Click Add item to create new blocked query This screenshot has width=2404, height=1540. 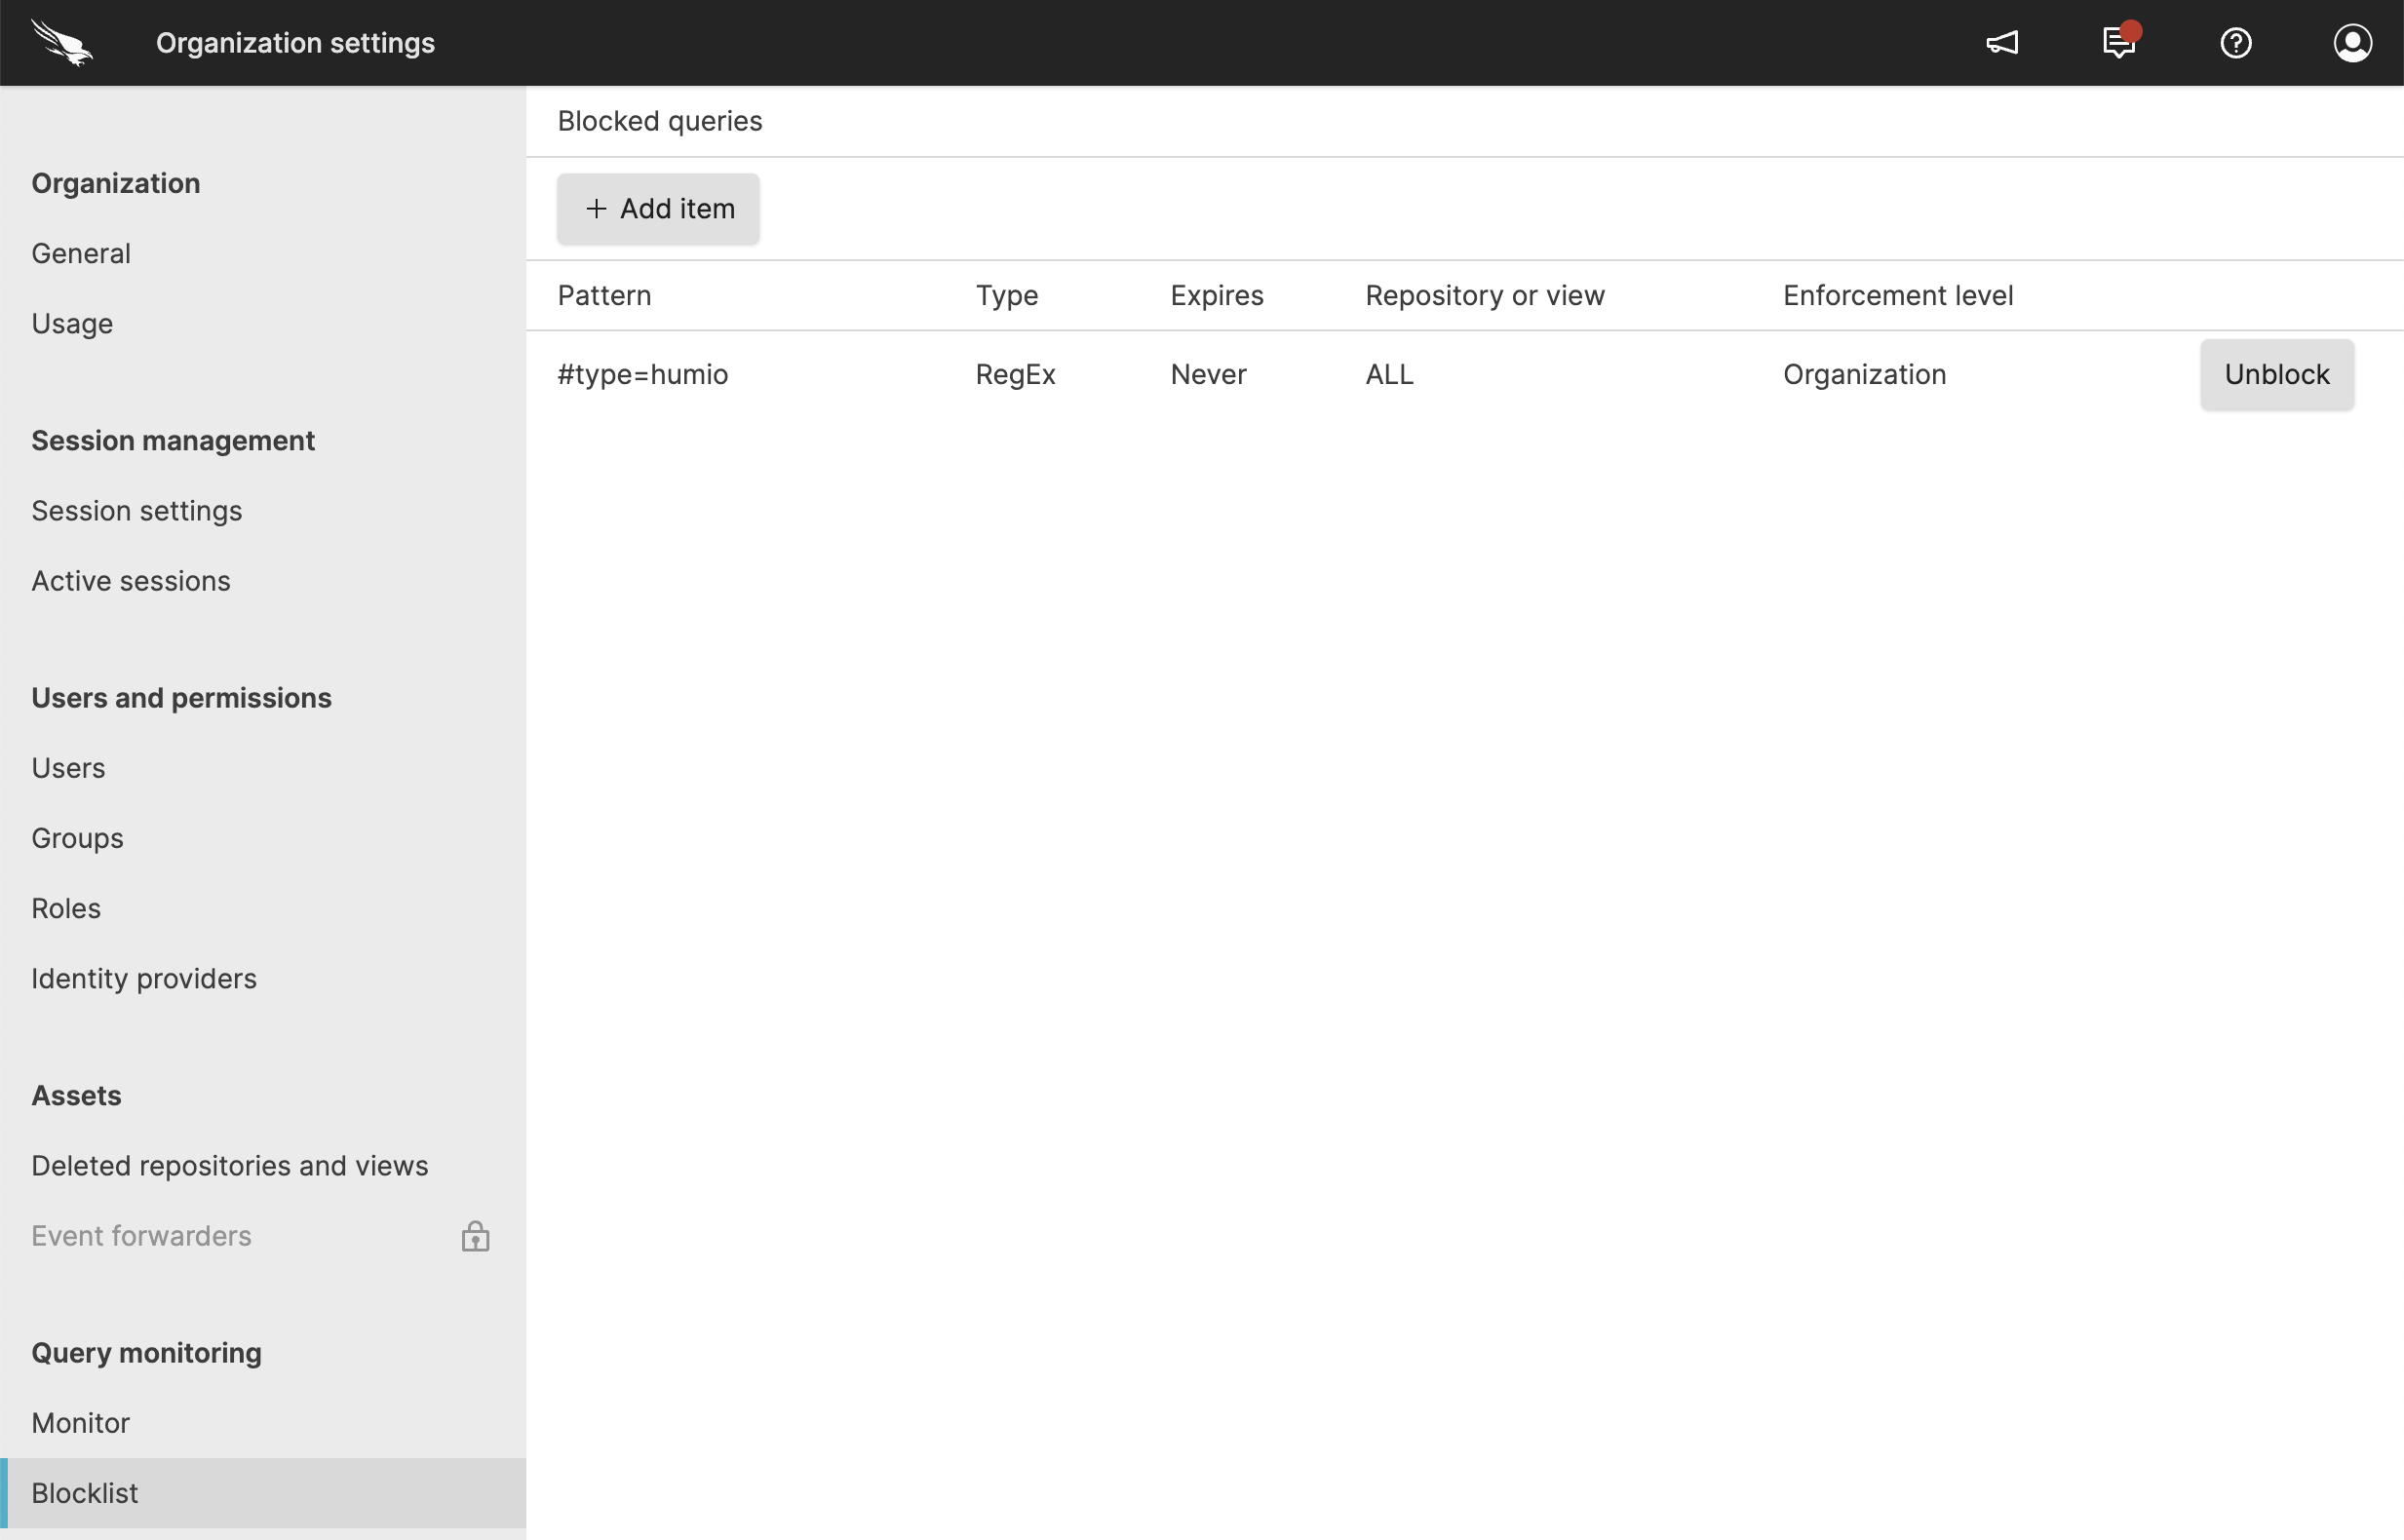[655, 209]
